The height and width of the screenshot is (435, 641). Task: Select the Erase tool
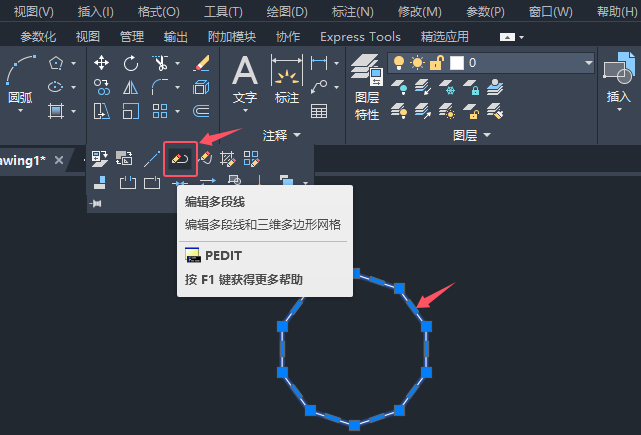click(202, 63)
